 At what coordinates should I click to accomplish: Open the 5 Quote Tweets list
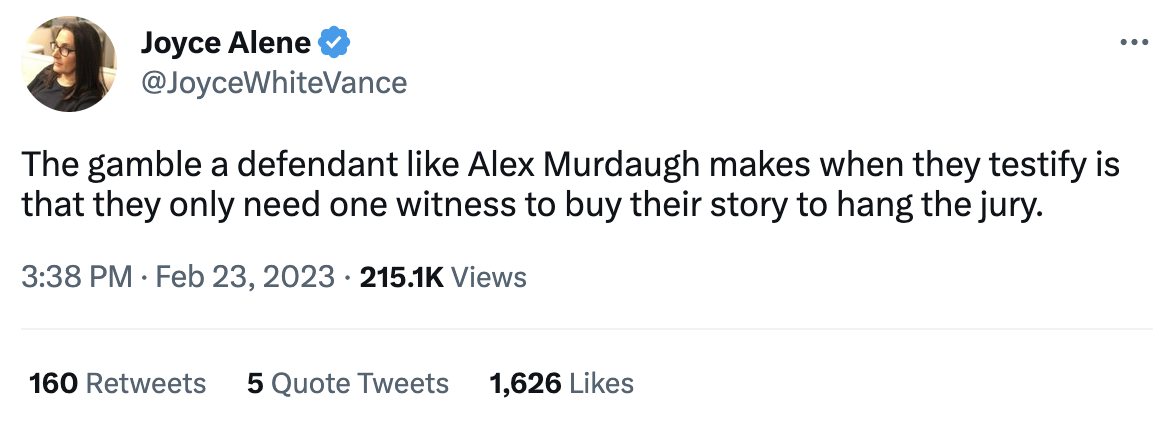point(348,383)
